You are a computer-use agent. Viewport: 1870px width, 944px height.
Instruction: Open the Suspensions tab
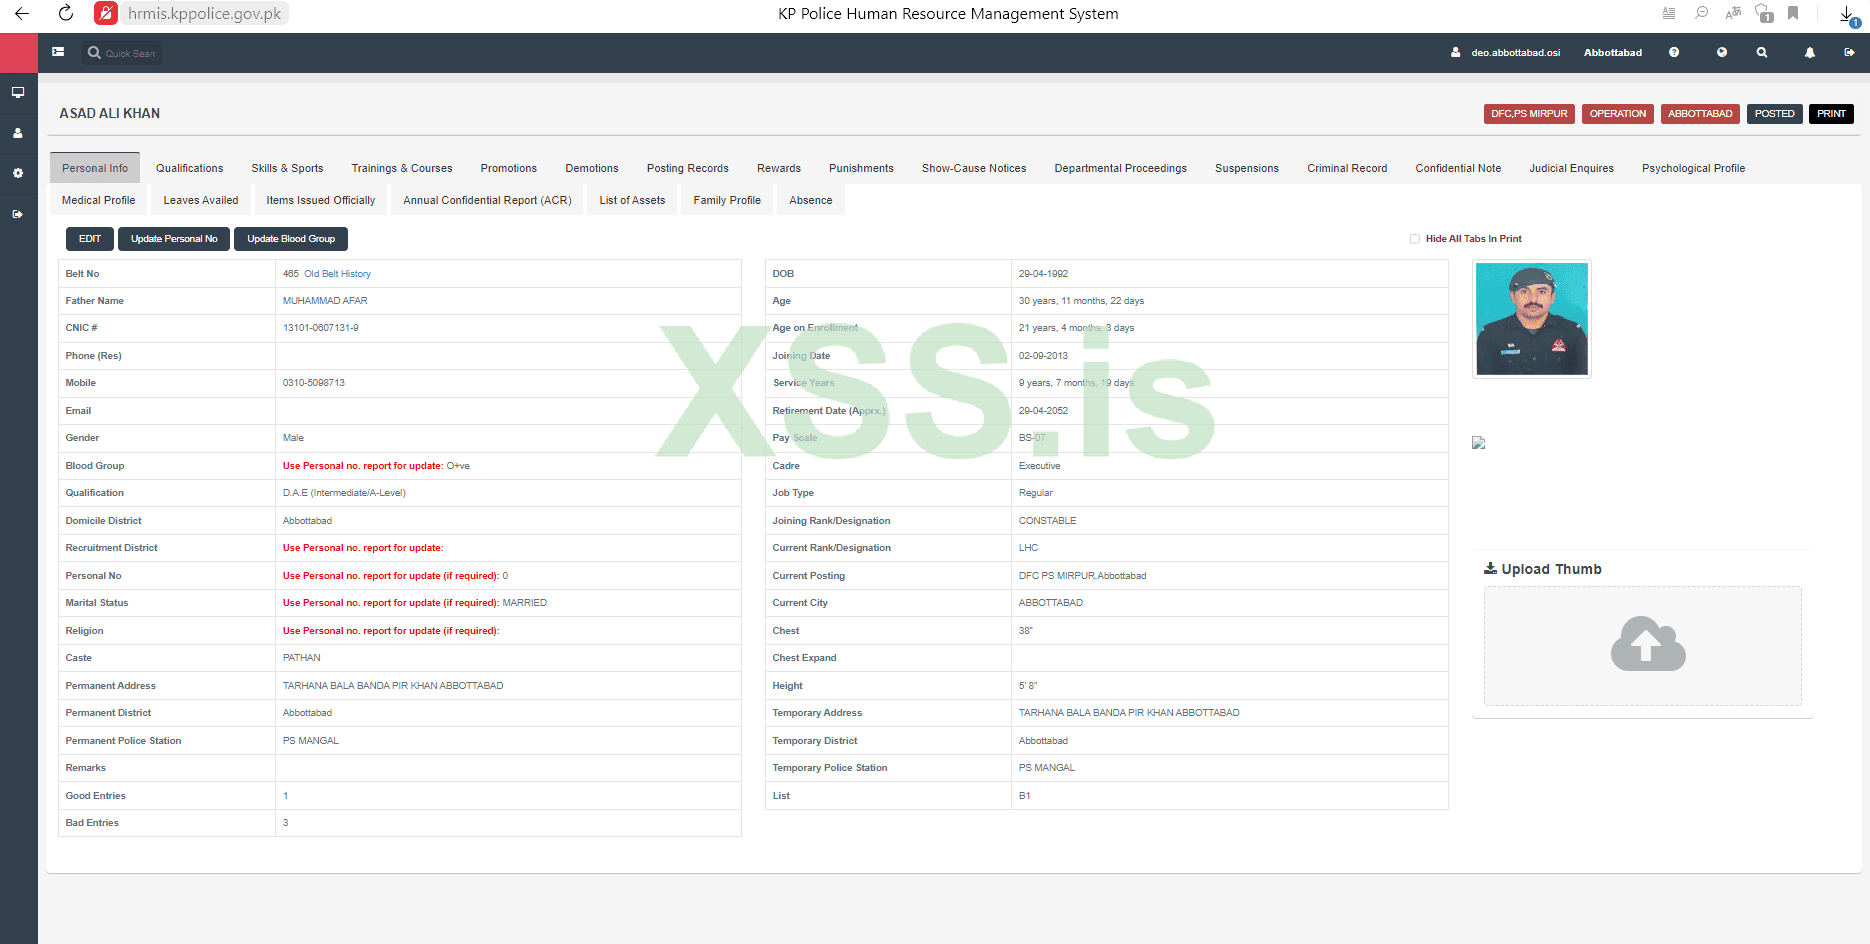tap(1247, 168)
